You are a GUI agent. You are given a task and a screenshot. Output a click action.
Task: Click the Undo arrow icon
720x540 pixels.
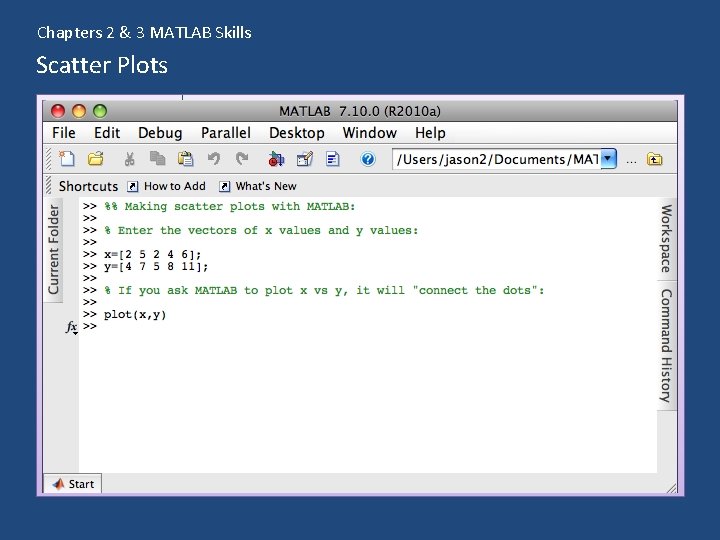click(x=214, y=159)
